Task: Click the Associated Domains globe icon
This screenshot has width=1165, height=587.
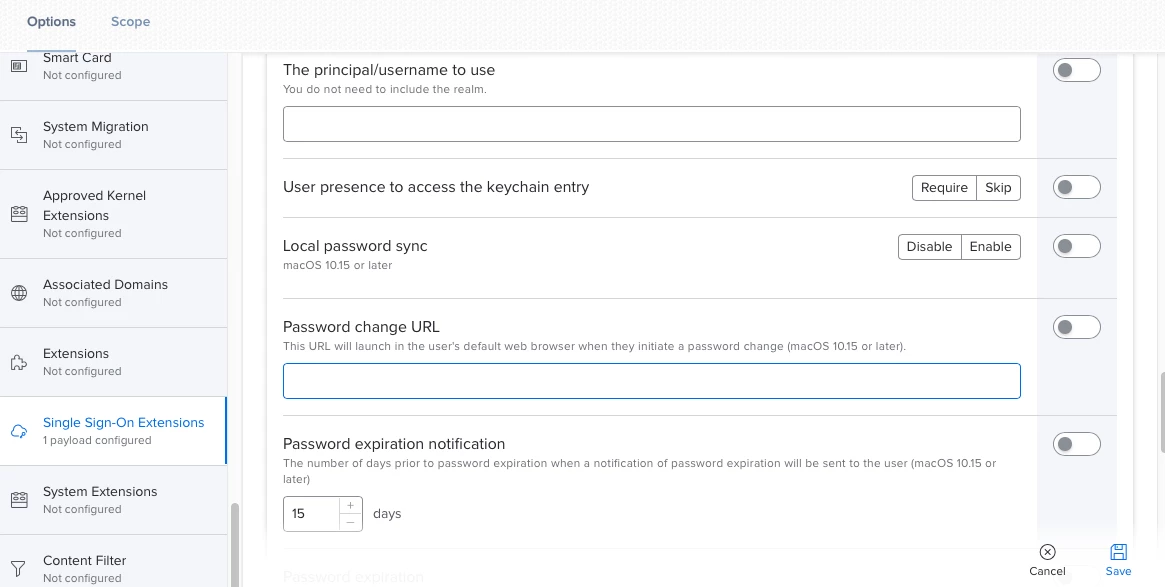Action: [18, 293]
